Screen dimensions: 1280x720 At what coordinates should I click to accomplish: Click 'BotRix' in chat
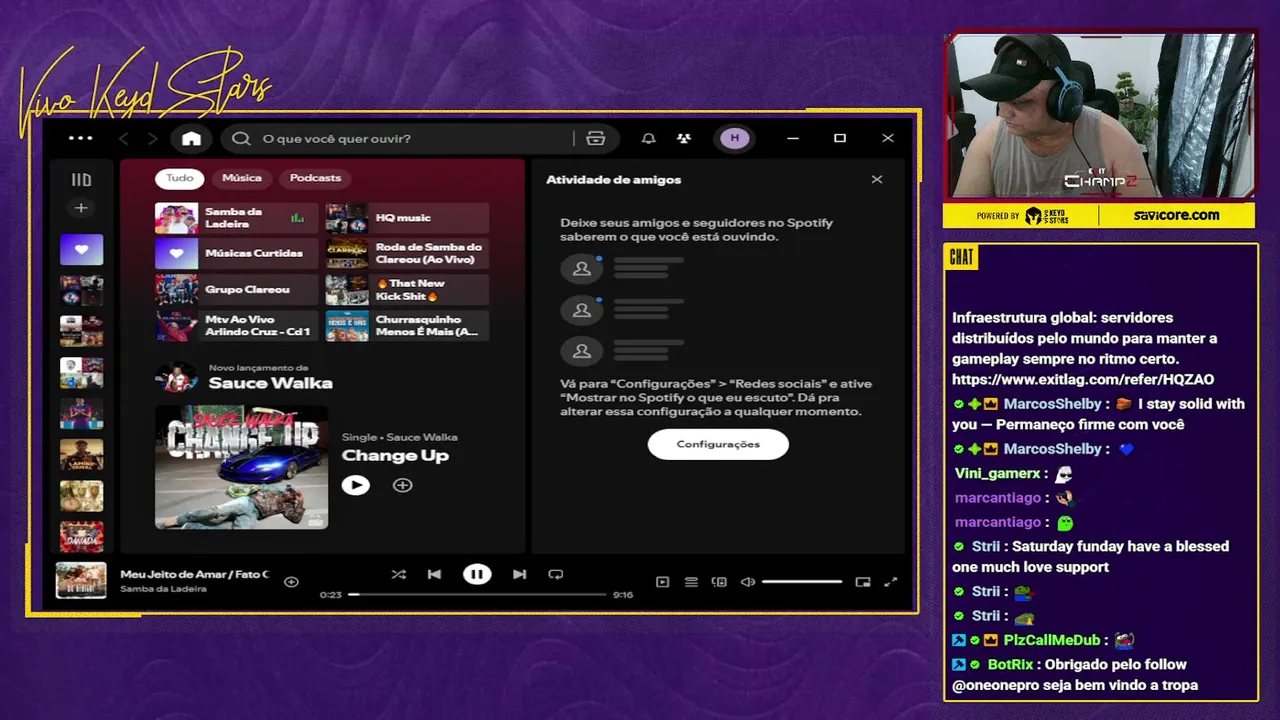click(1010, 664)
